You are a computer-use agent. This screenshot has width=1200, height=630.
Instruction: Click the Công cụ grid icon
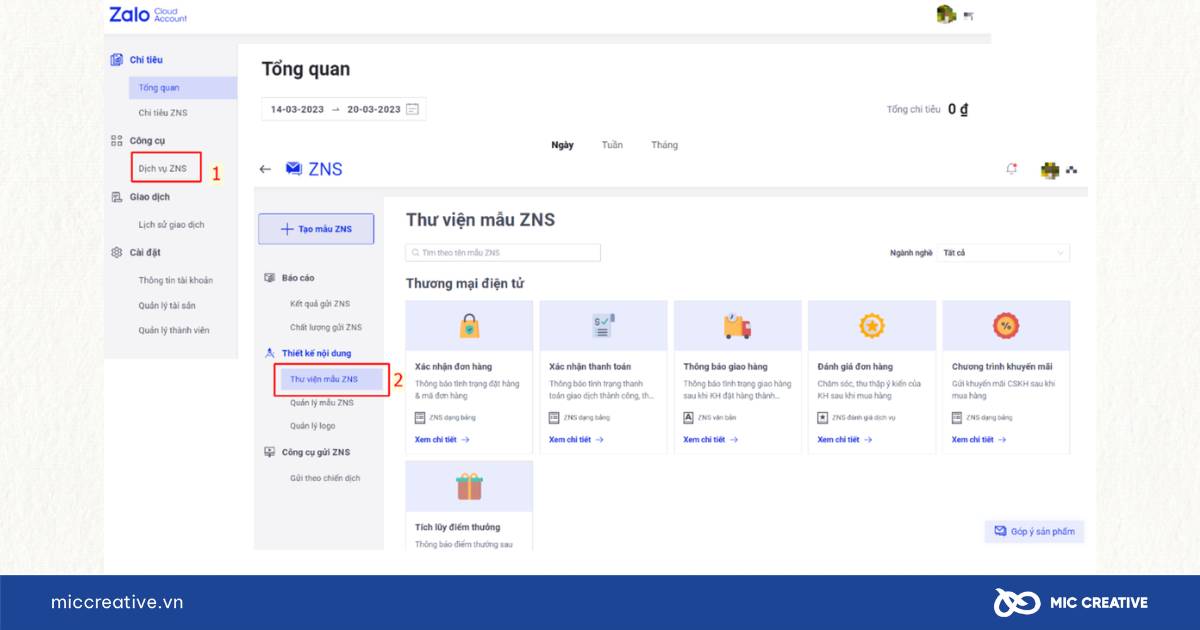coord(117,141)
